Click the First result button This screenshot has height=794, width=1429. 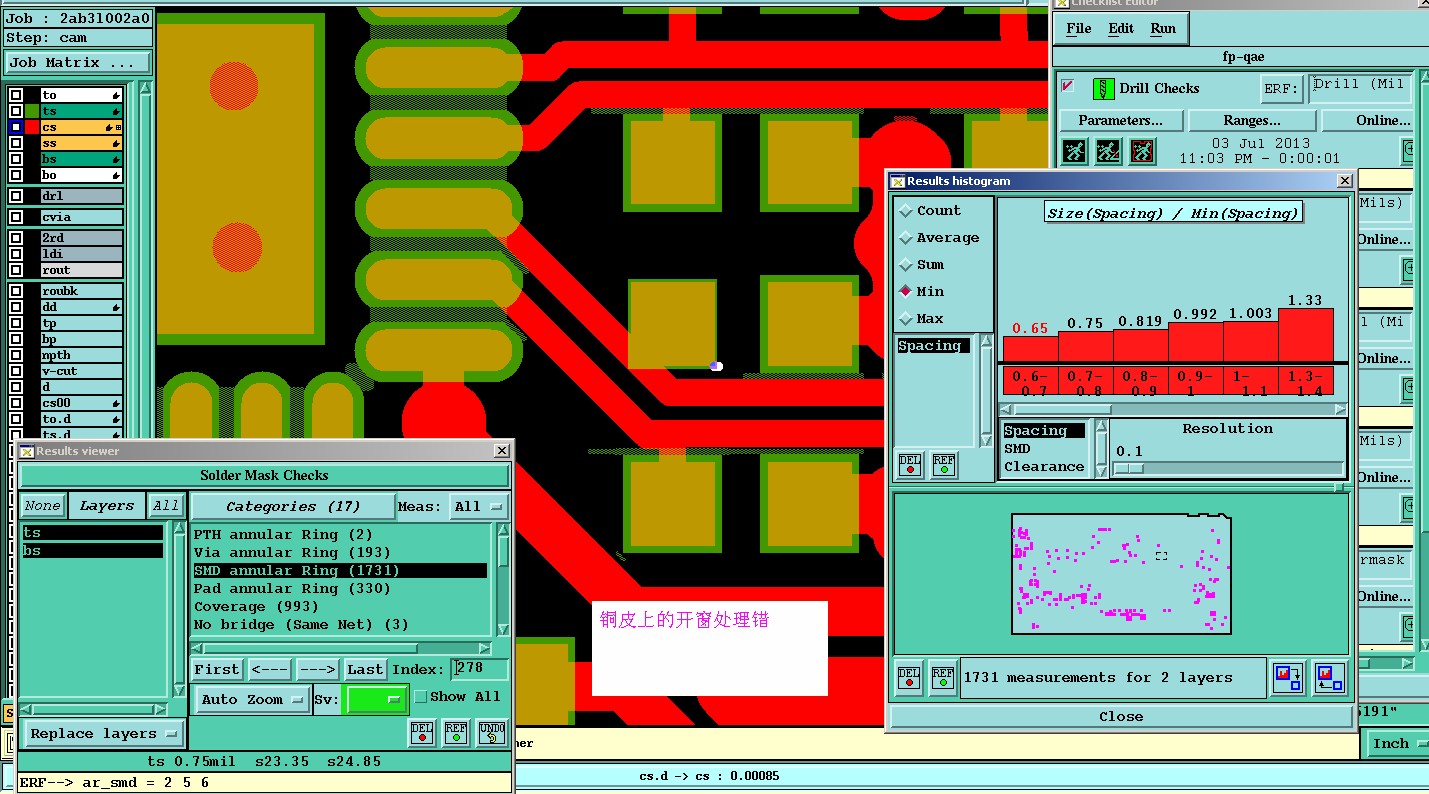click(217, 669)
